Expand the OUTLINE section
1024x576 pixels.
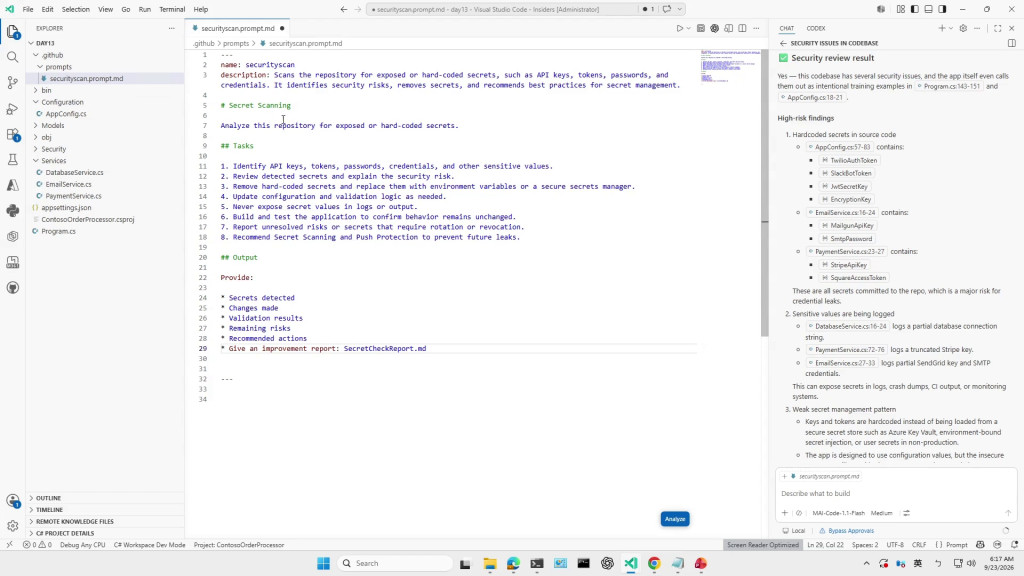48,498
